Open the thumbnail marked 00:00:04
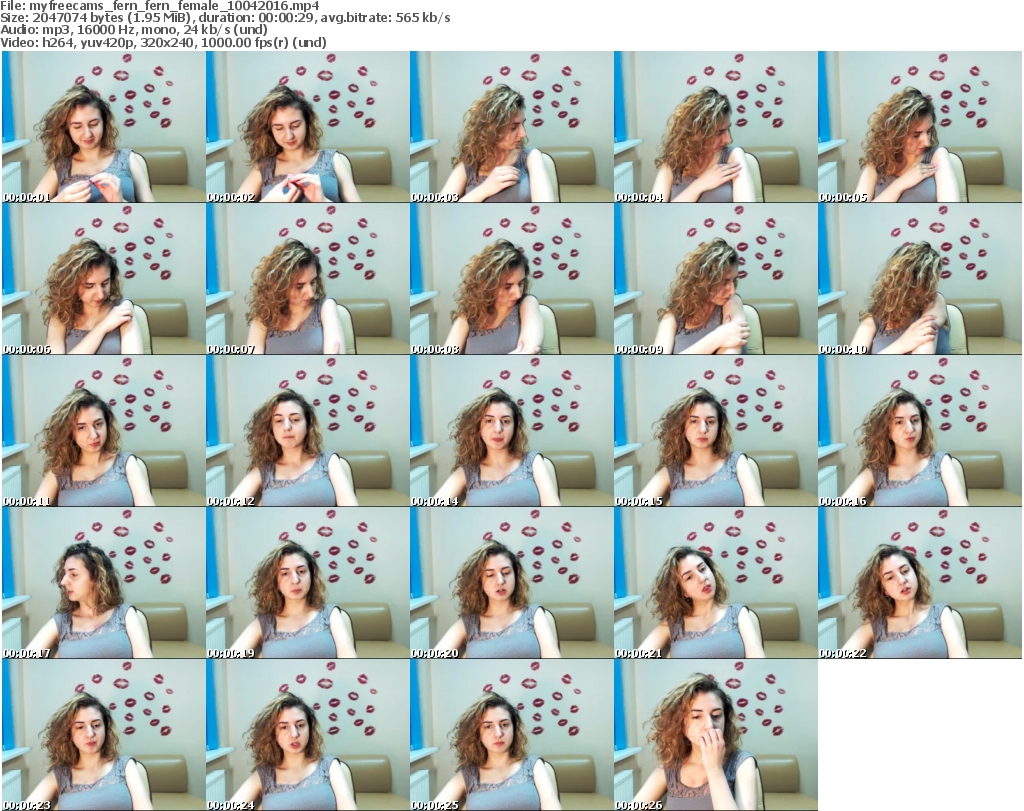The height and width of the screenshot is (811, 1024). coord(715,127)
